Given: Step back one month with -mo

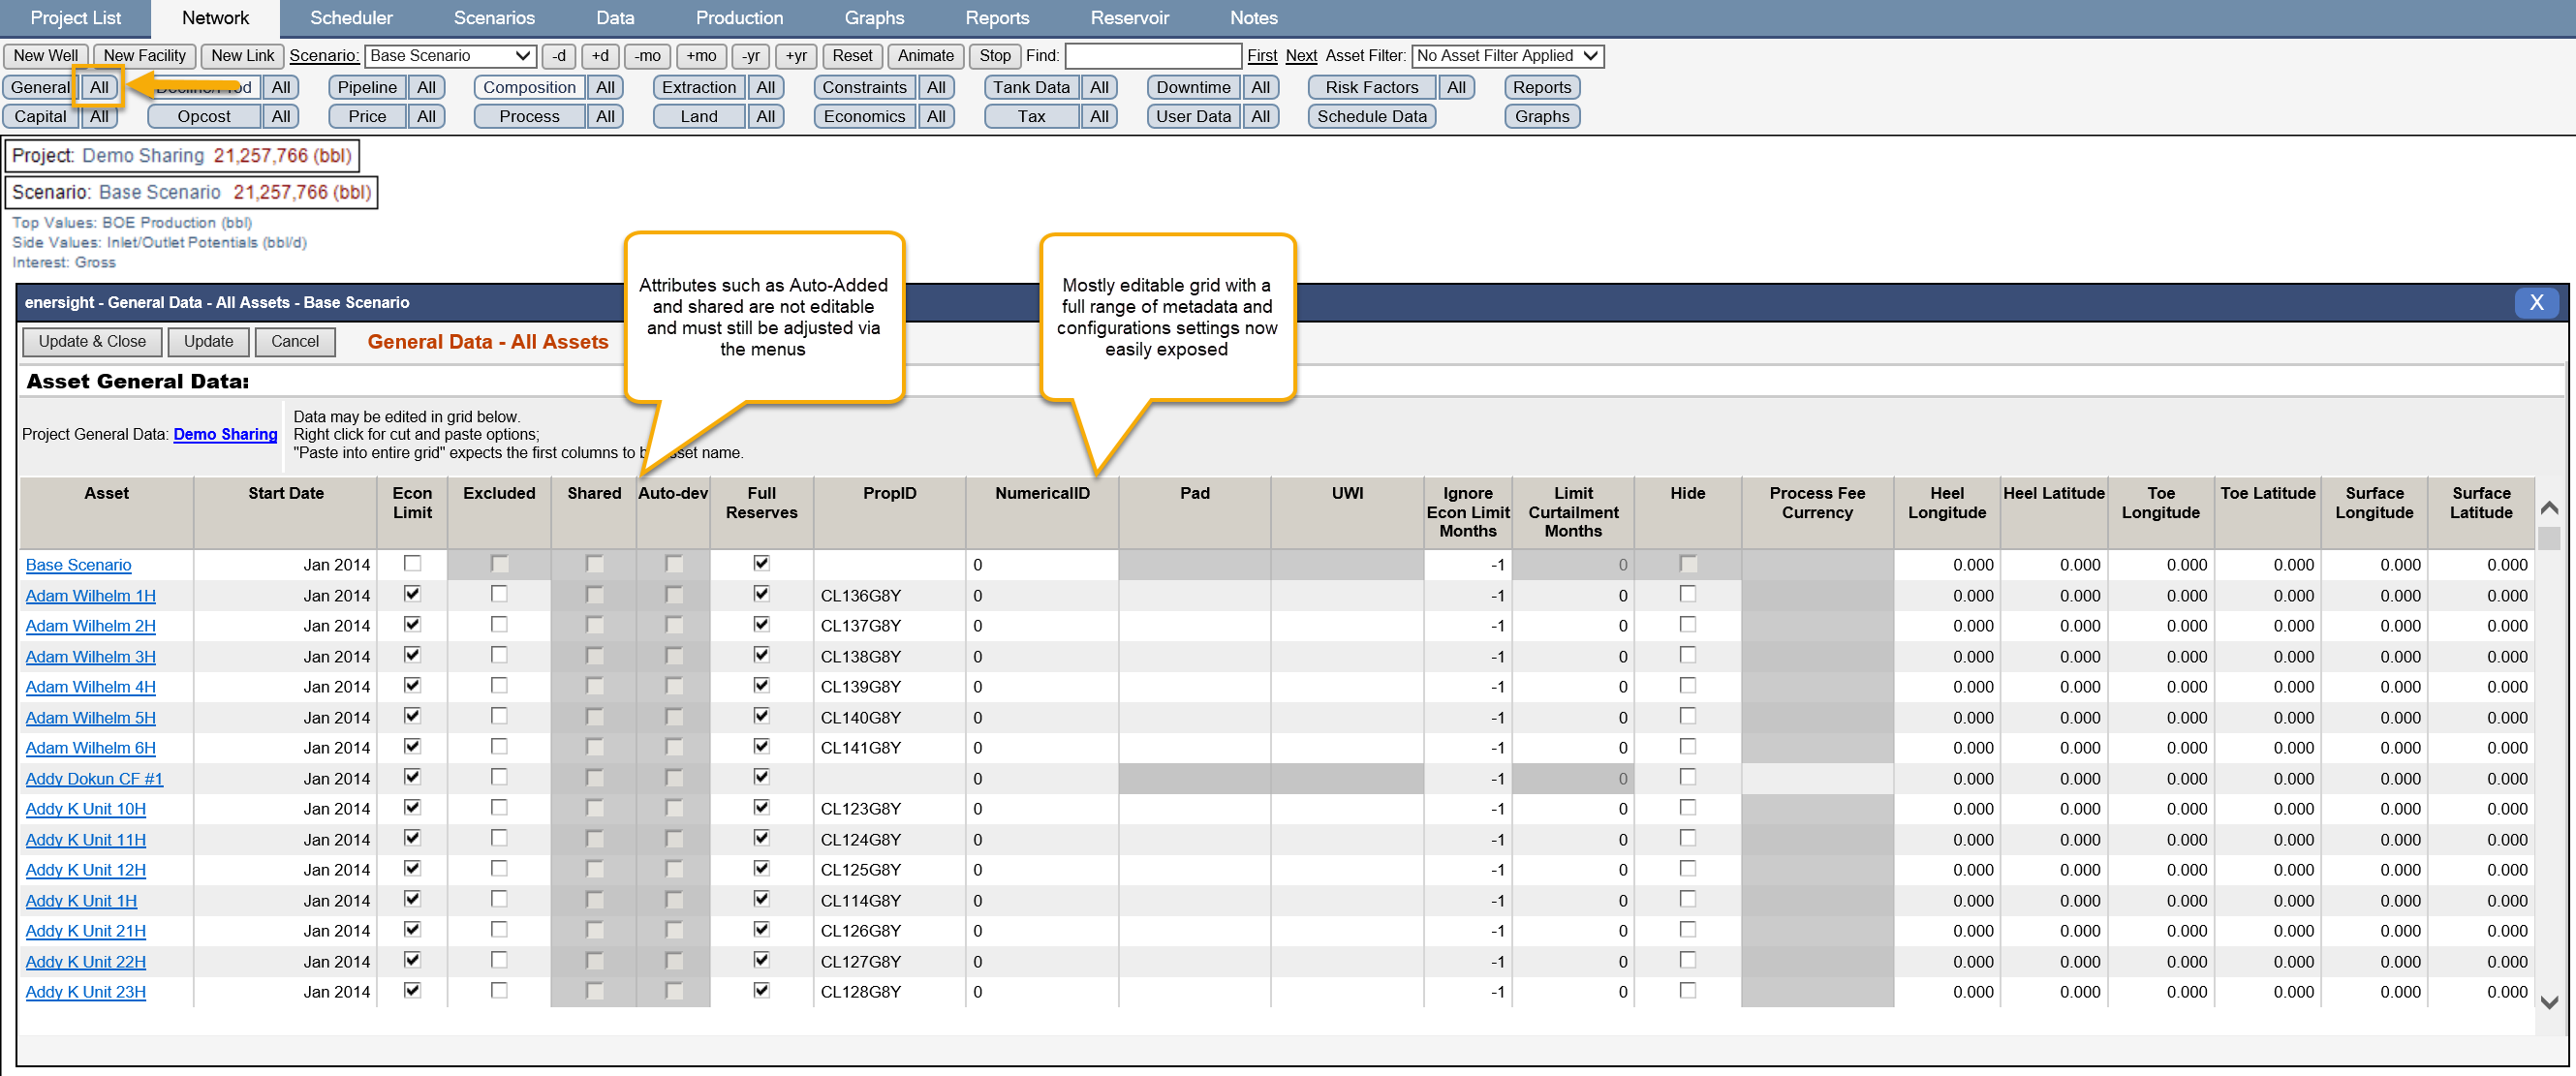Looking at the screenshot, I should point(647,56).
